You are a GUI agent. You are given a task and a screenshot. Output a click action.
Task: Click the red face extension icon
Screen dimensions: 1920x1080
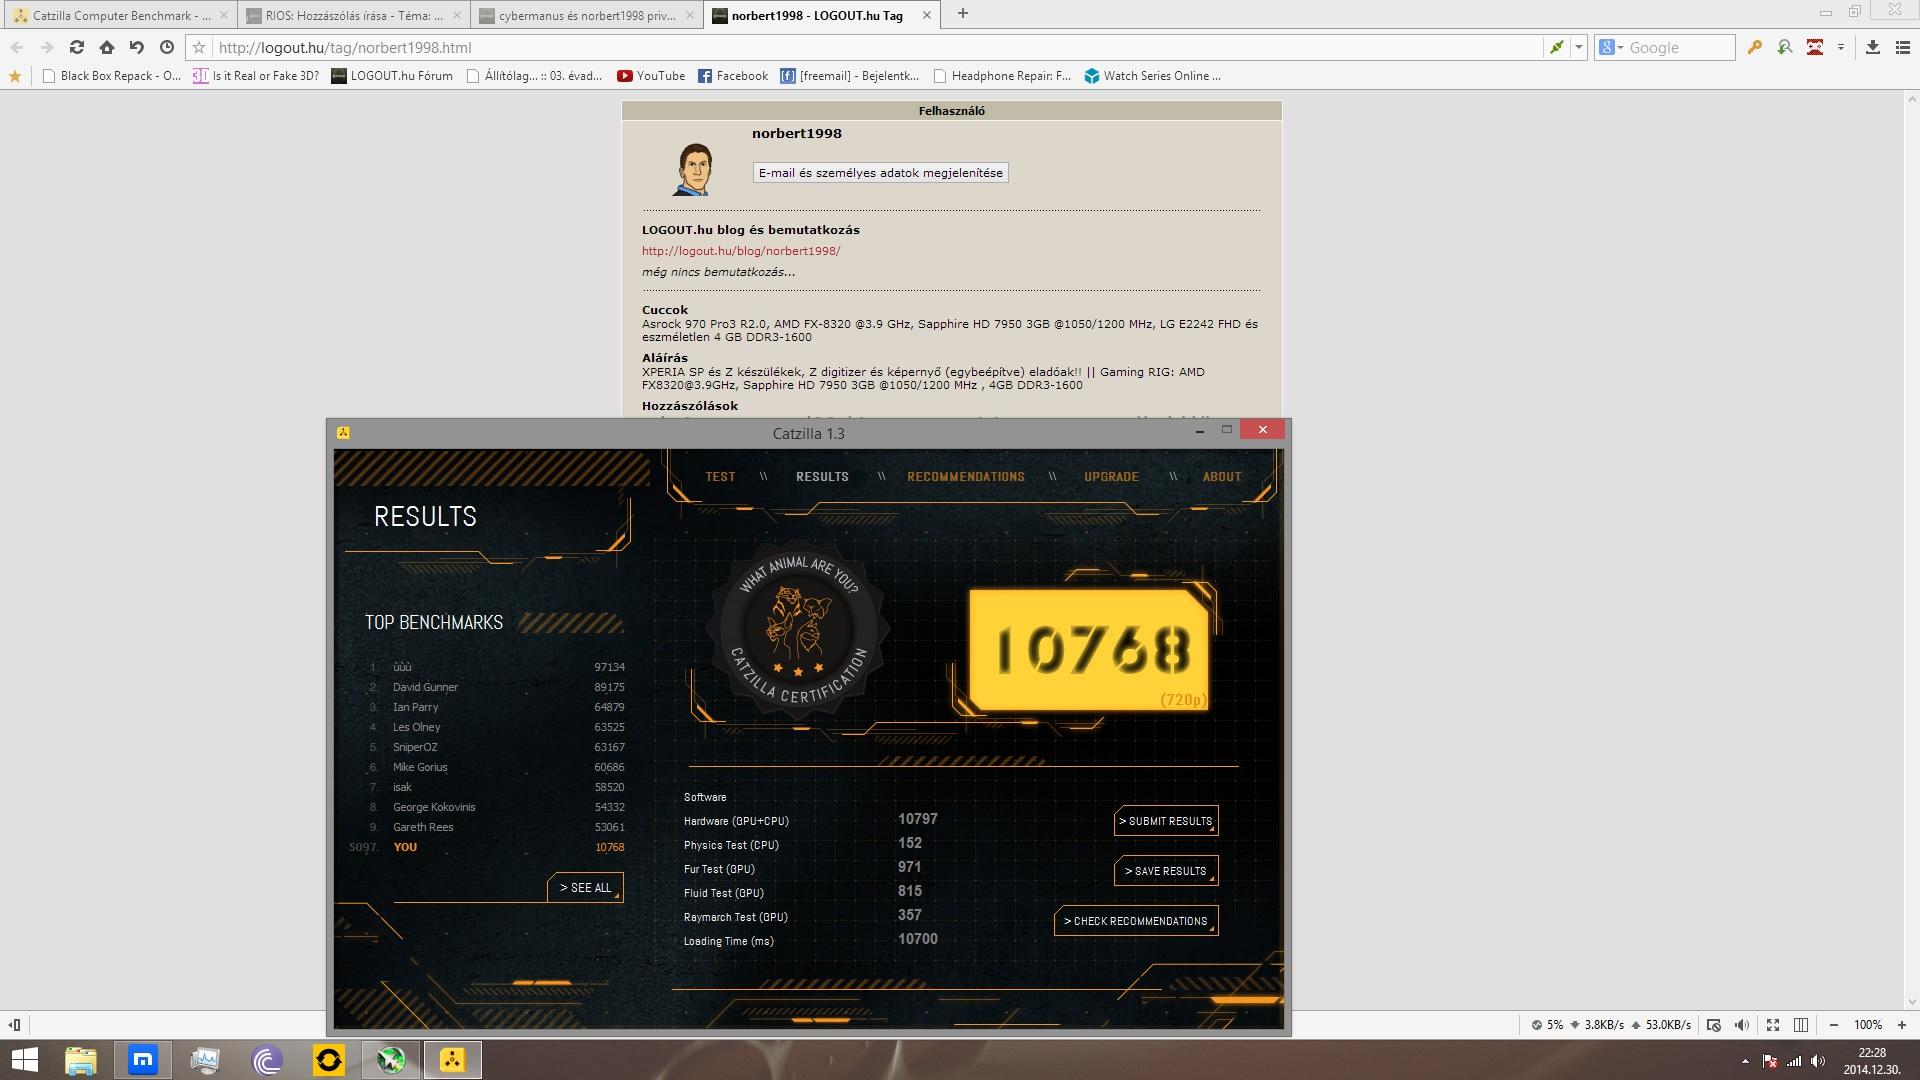(x=1815, y=47)
